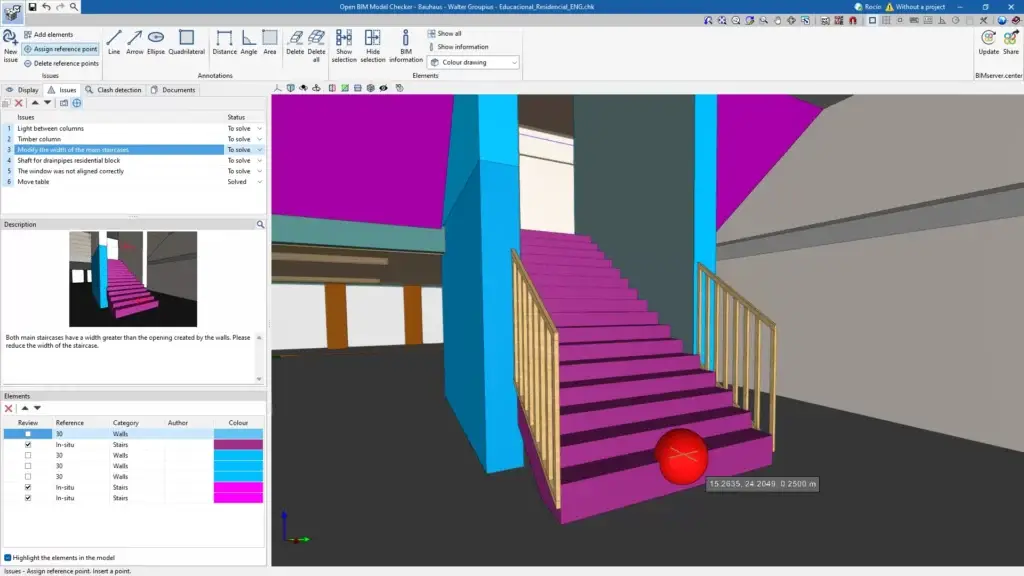Open the Documents tab
1024x576 pixels.
click(173, 90)
